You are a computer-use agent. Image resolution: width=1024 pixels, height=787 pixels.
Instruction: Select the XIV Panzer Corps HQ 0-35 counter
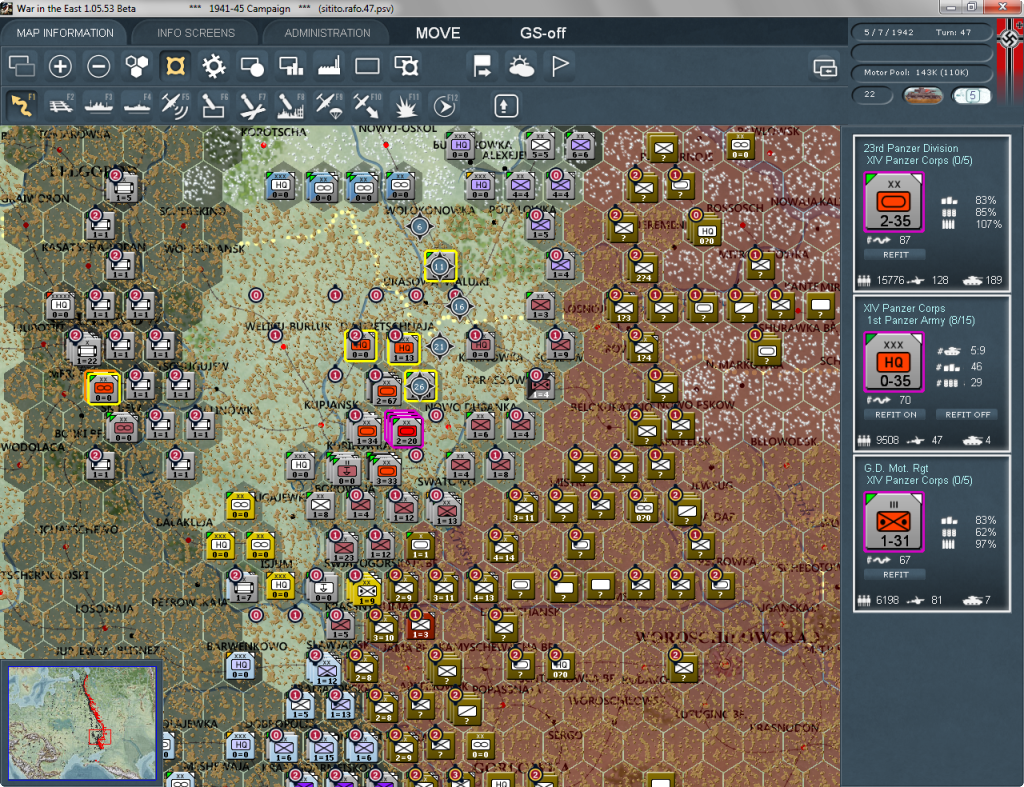pos(893,362)
